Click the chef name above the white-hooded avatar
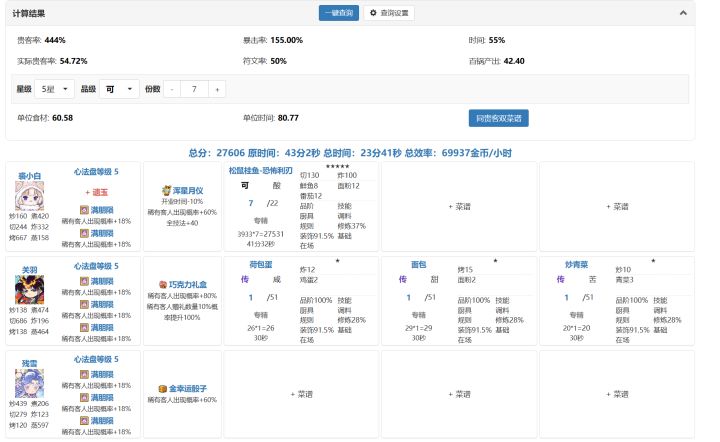Screen dimensions: 720x442 click(29, 176)
